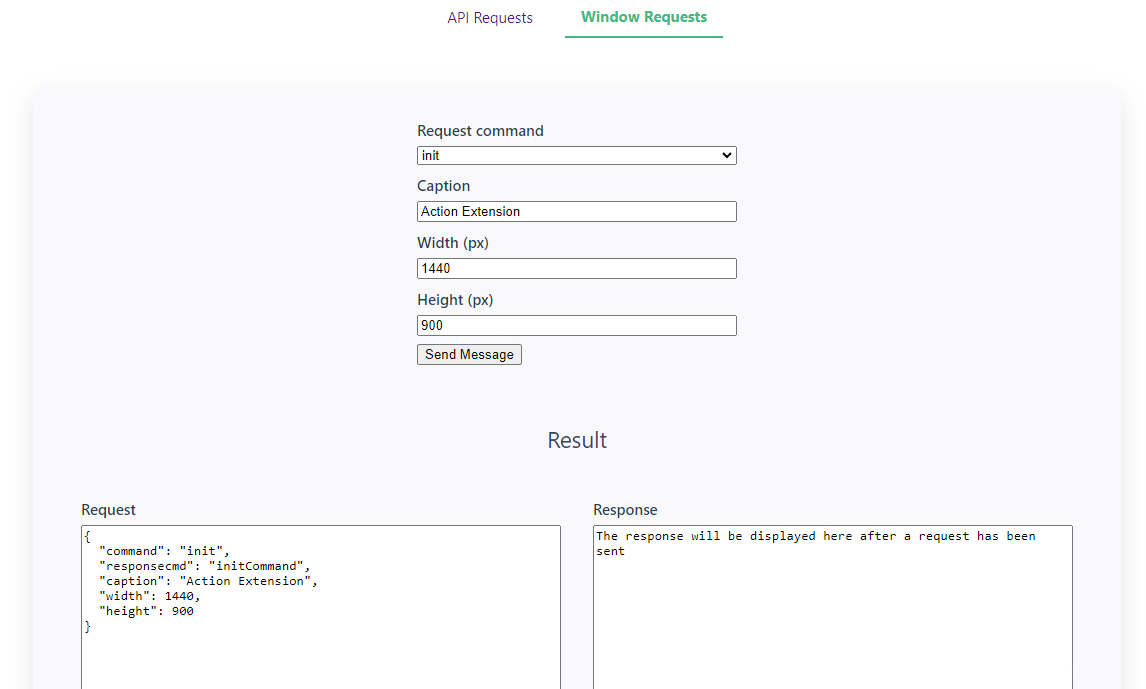This screenshot has height=689, width=1146.
Task: Click inside the Request JSON textarea
Action: [320, 650]
